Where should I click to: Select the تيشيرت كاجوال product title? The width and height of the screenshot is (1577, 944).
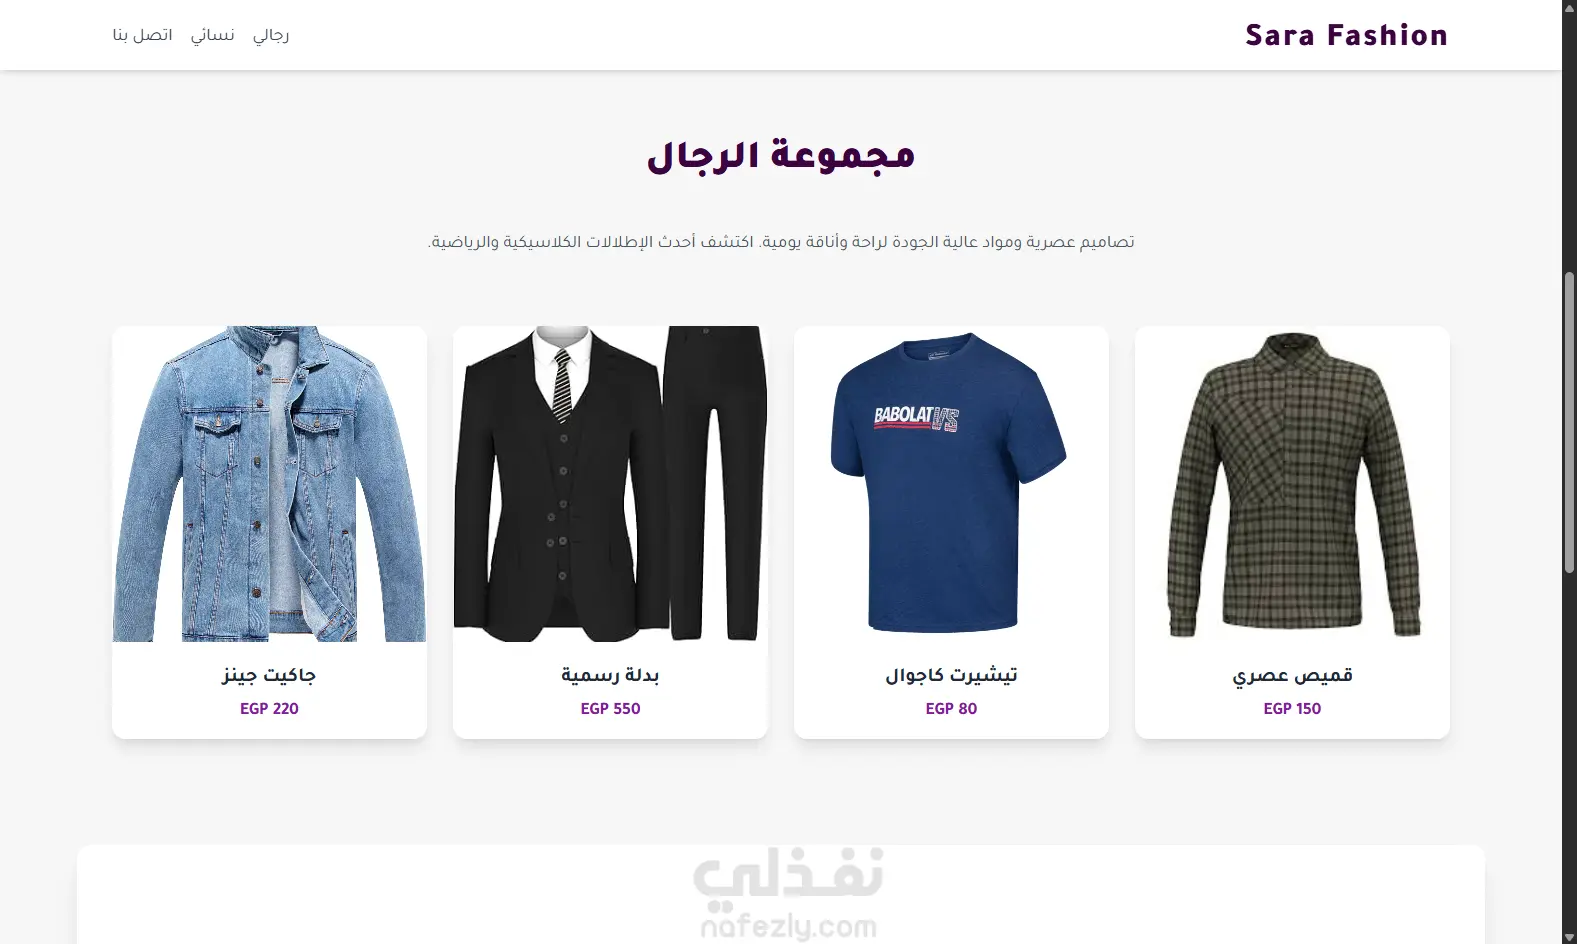(x=951, y=675)
